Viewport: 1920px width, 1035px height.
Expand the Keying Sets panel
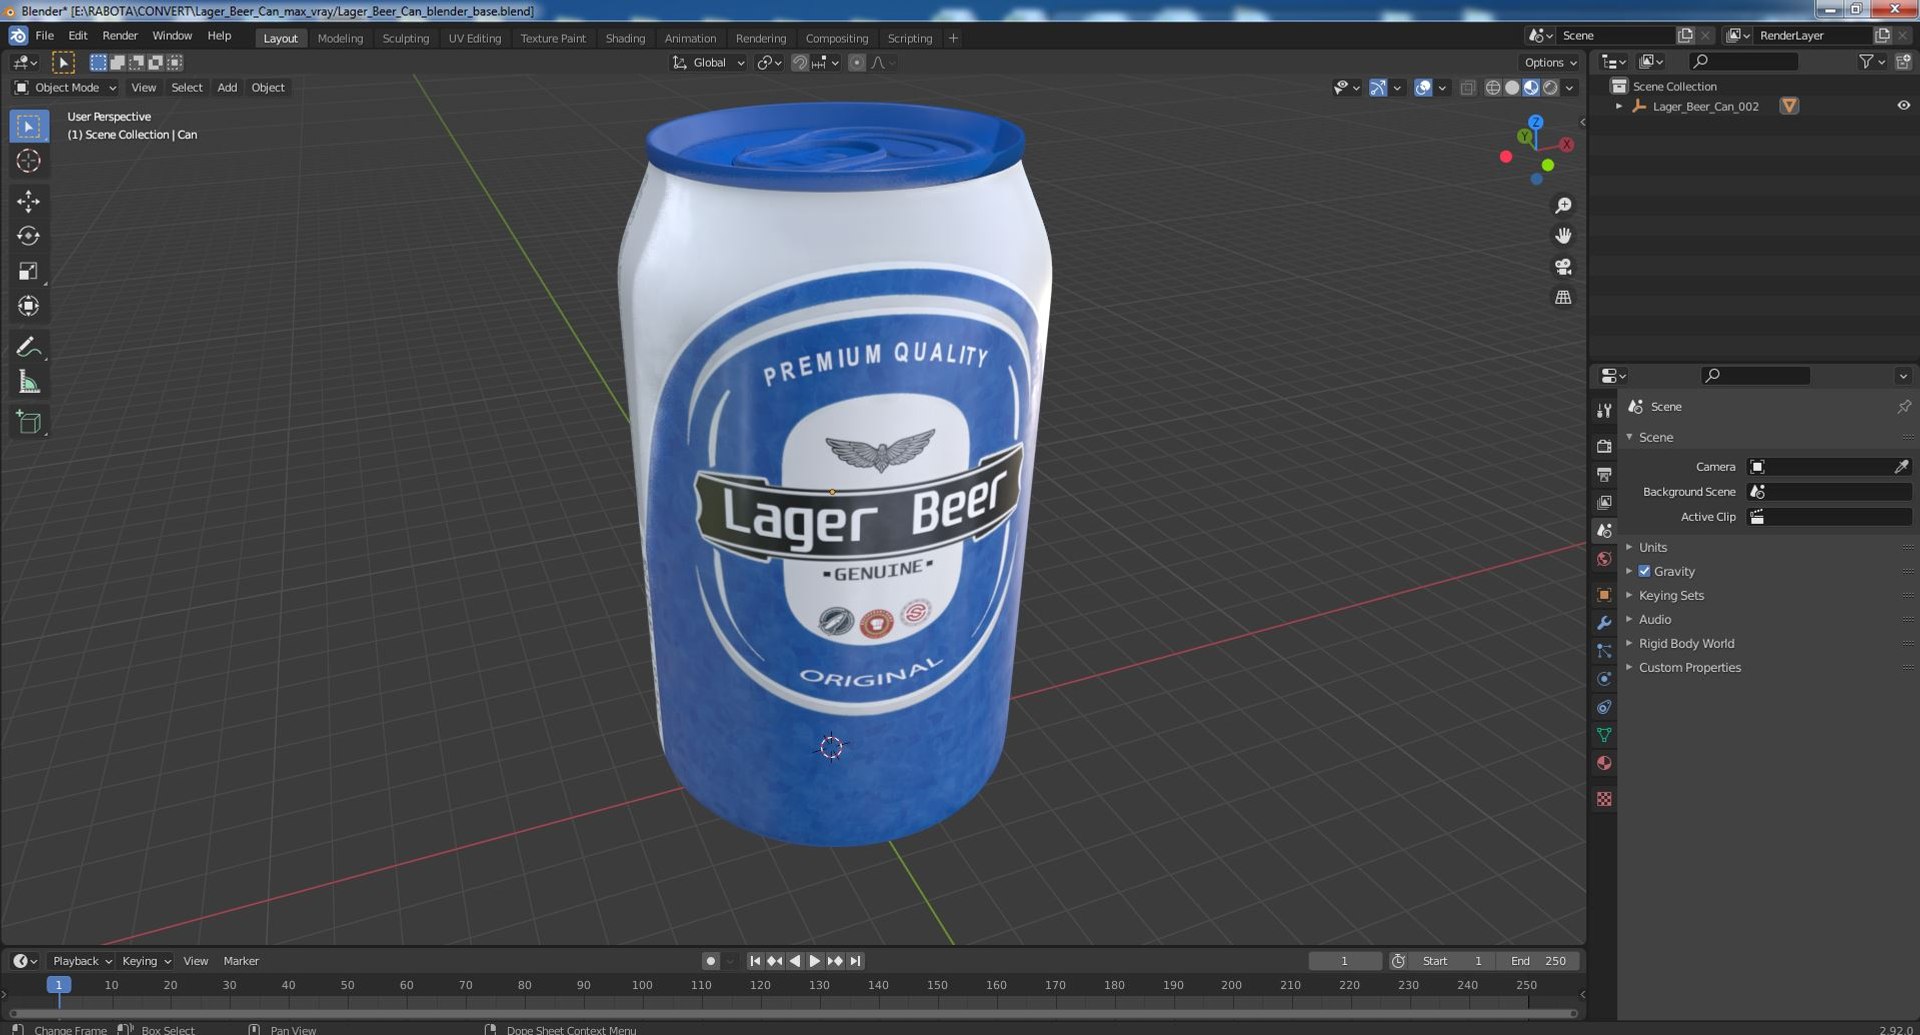[1670, 596]
